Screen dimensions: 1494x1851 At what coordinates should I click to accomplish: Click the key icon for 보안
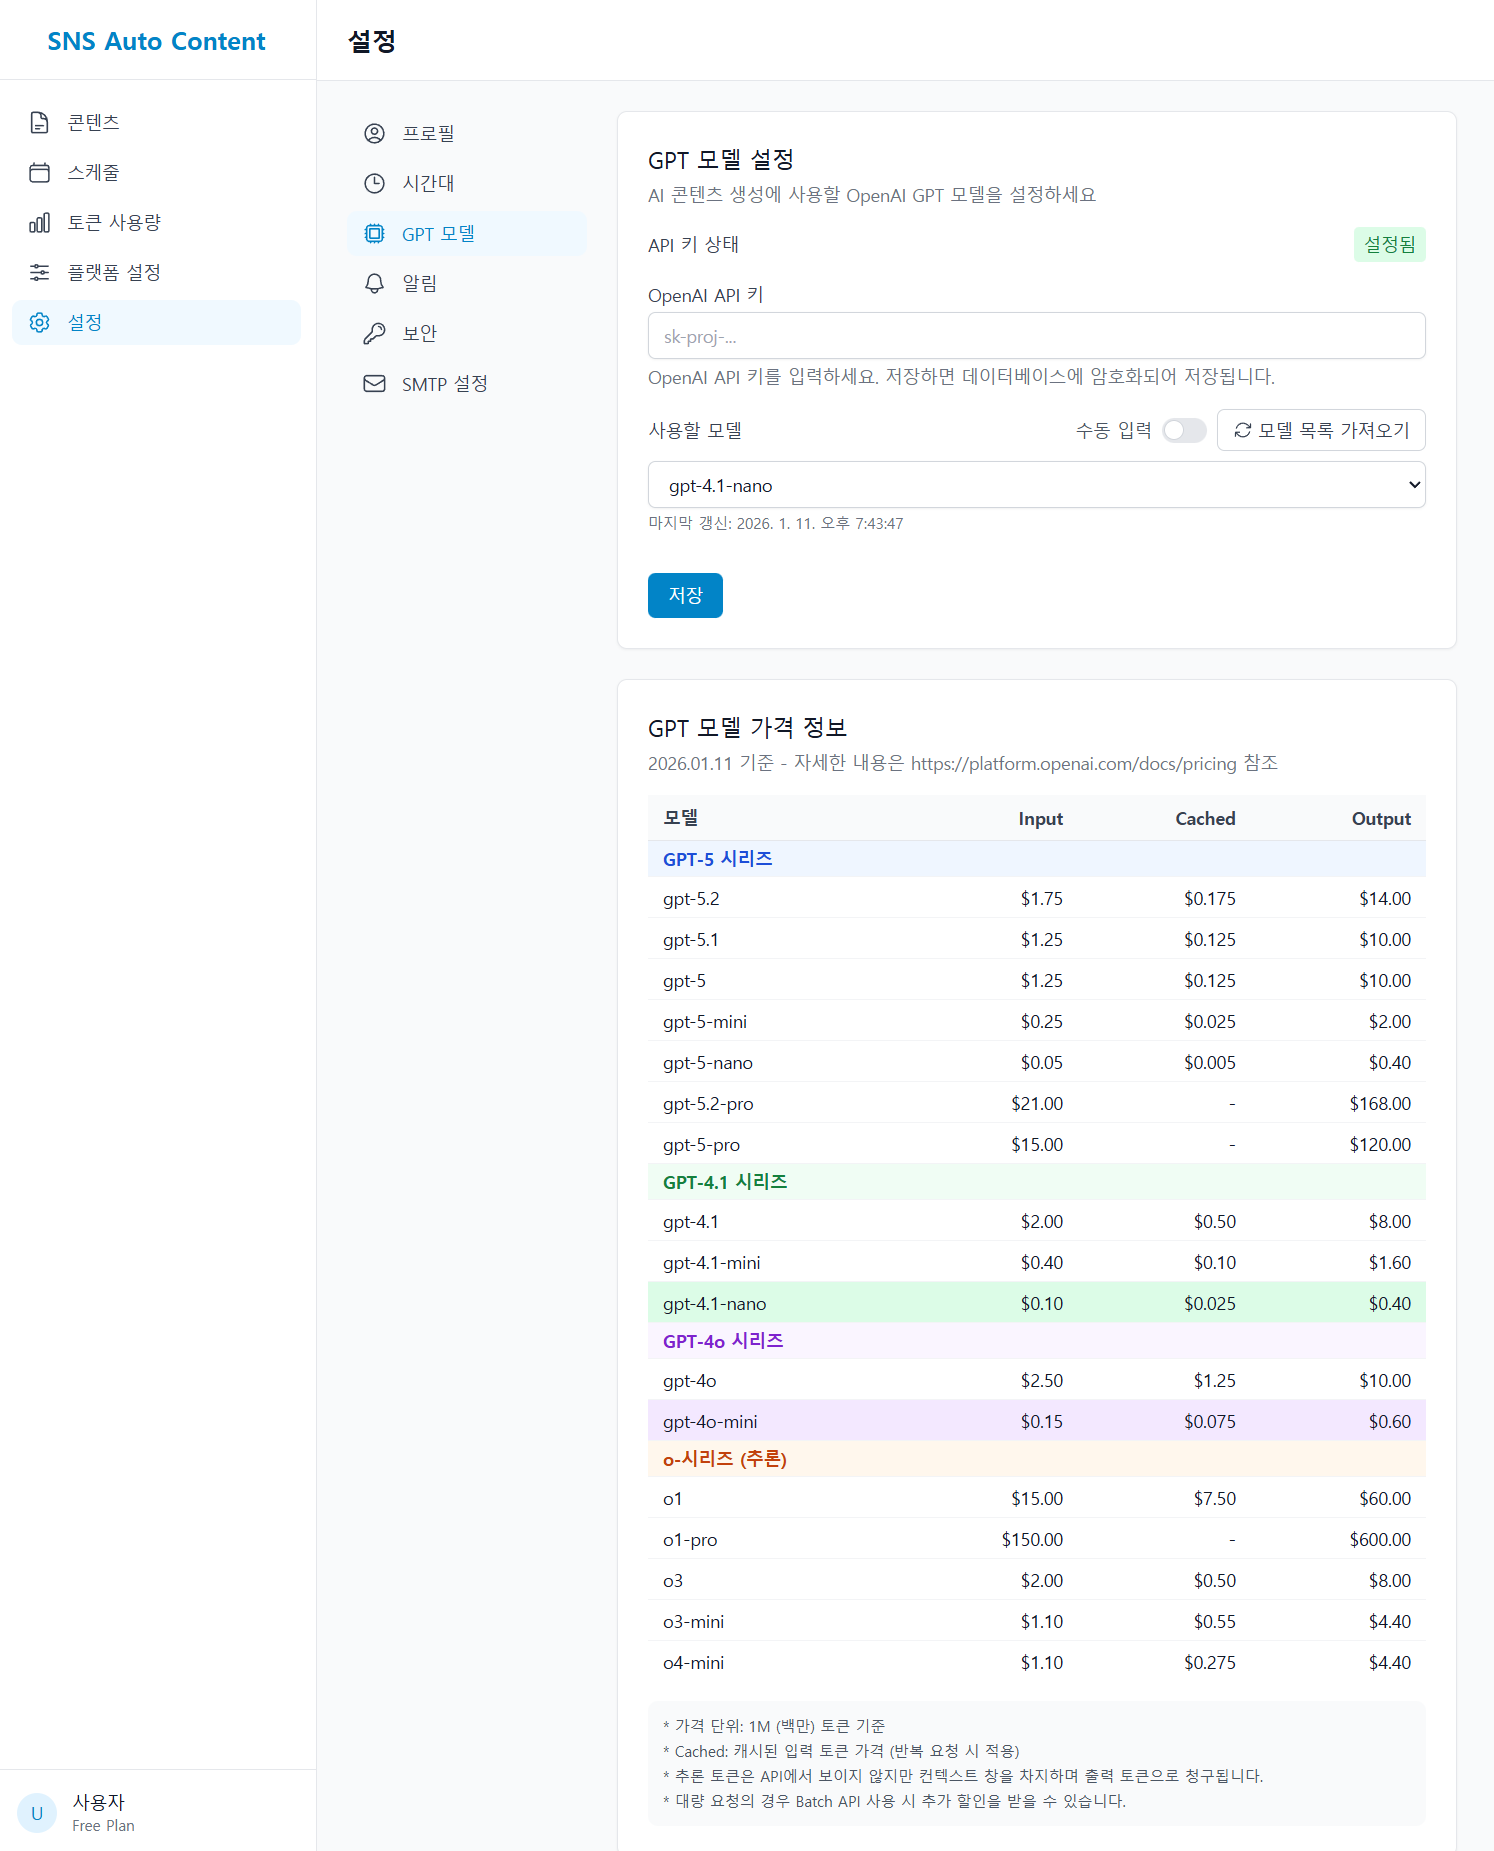374,333
